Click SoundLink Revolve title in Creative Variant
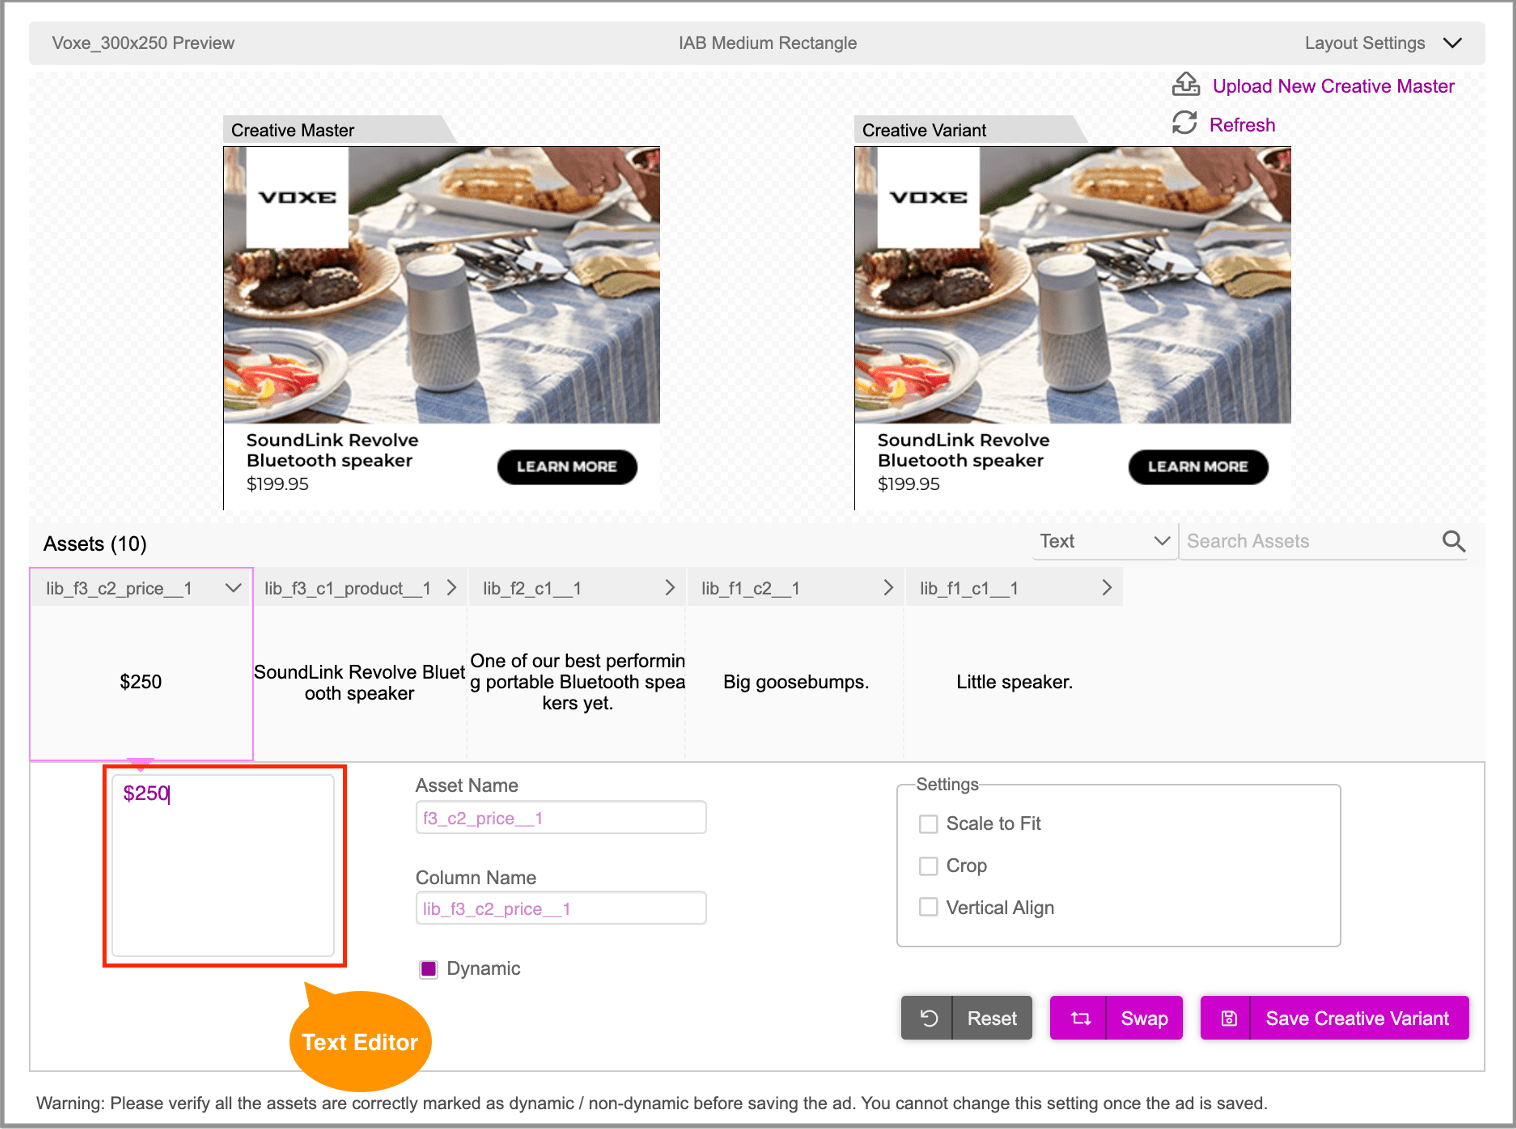Screen dimensions: 1516x1129 pyautogui.click(x=963, y=450)
